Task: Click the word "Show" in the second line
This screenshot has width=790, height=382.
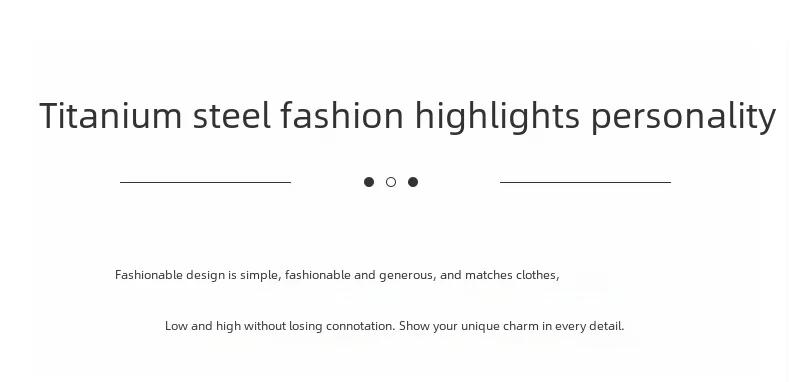Action: 414,326
